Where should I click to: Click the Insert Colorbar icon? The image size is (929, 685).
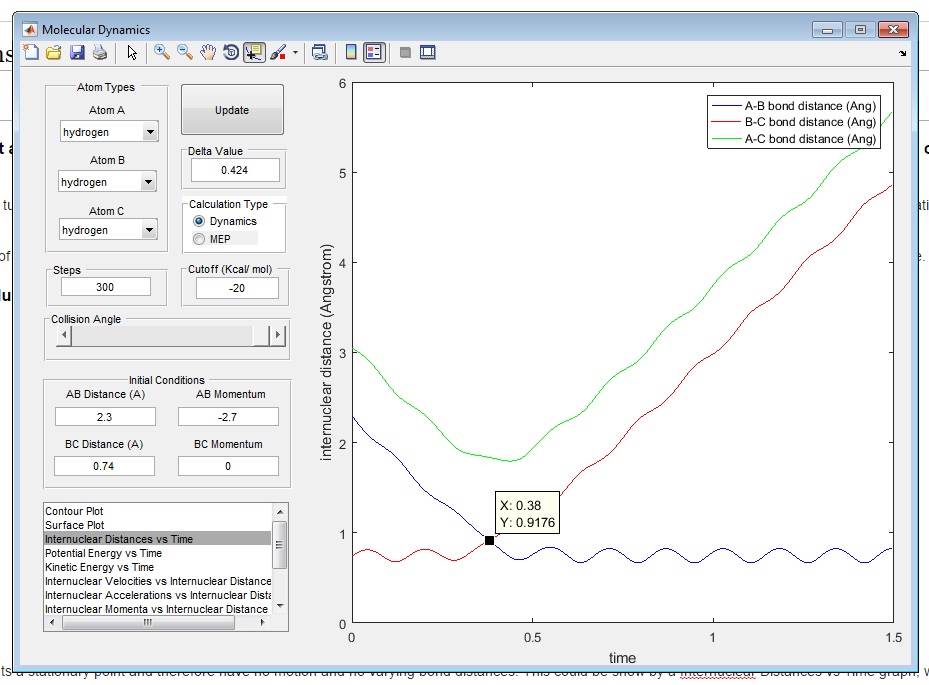pos(351,52)
